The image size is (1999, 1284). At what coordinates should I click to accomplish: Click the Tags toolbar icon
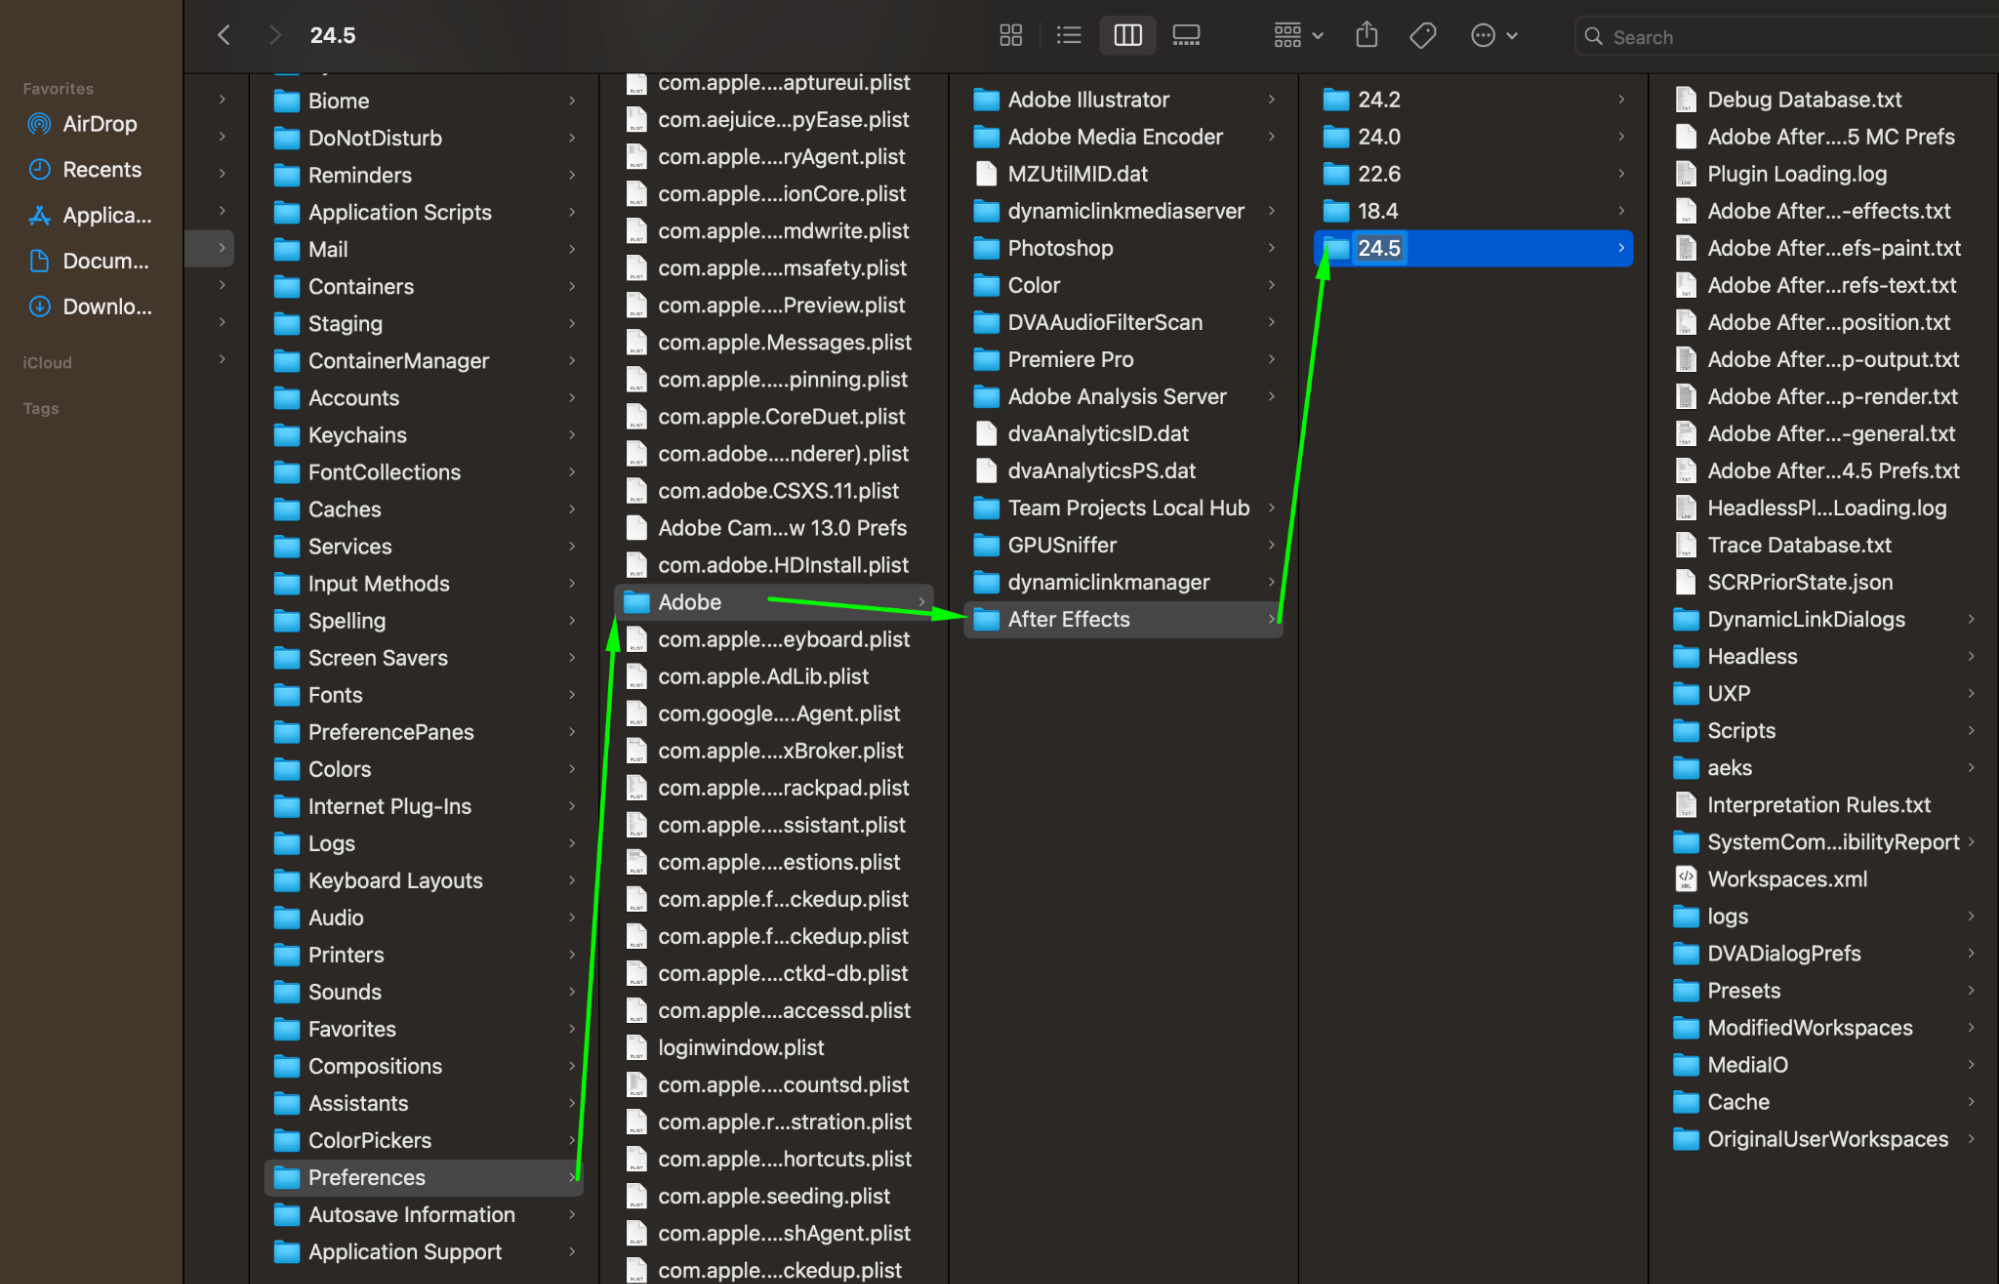point(1422,36)
